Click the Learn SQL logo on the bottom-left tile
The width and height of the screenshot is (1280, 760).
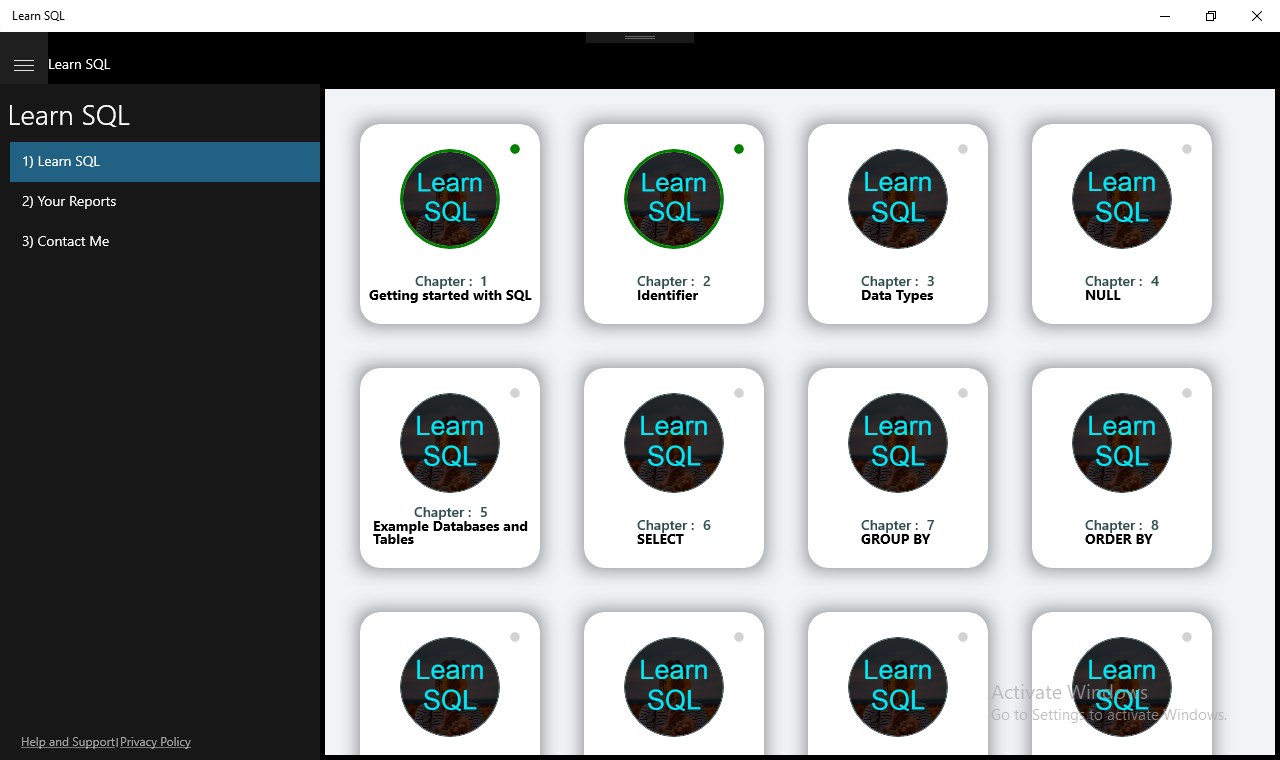coord(449,686)
